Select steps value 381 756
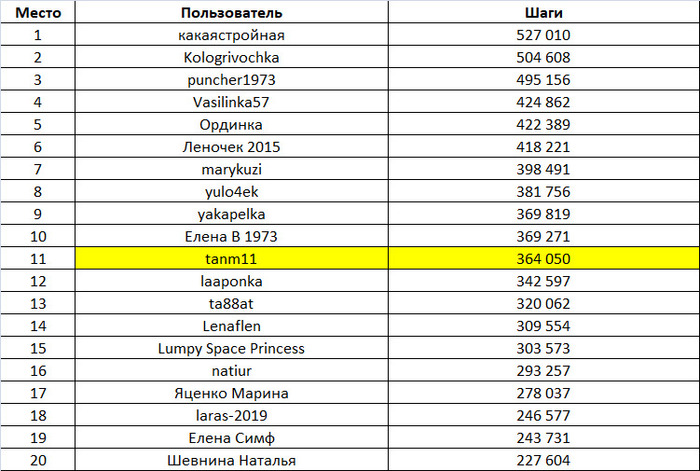The height and width of the screenshot is (471, 700). [544, 192]
